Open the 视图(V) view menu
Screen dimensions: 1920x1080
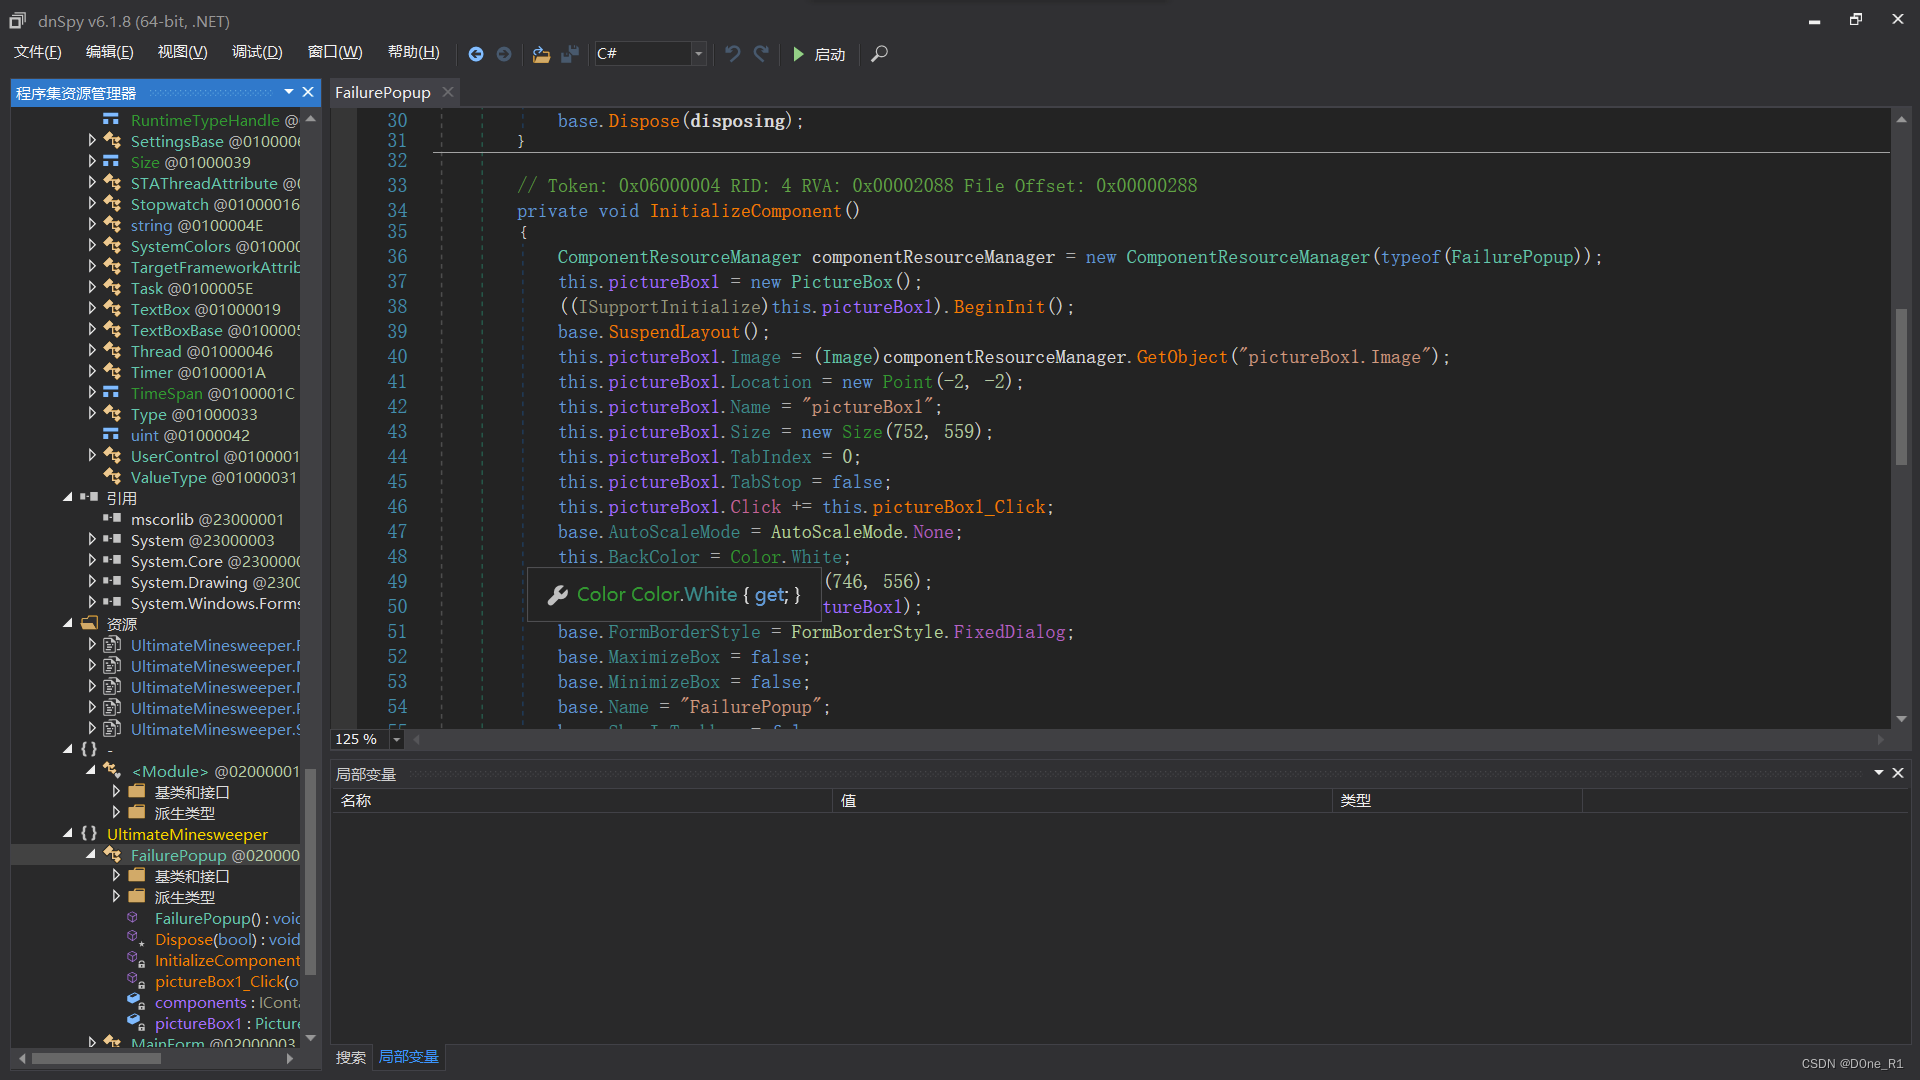coord(182,52)
